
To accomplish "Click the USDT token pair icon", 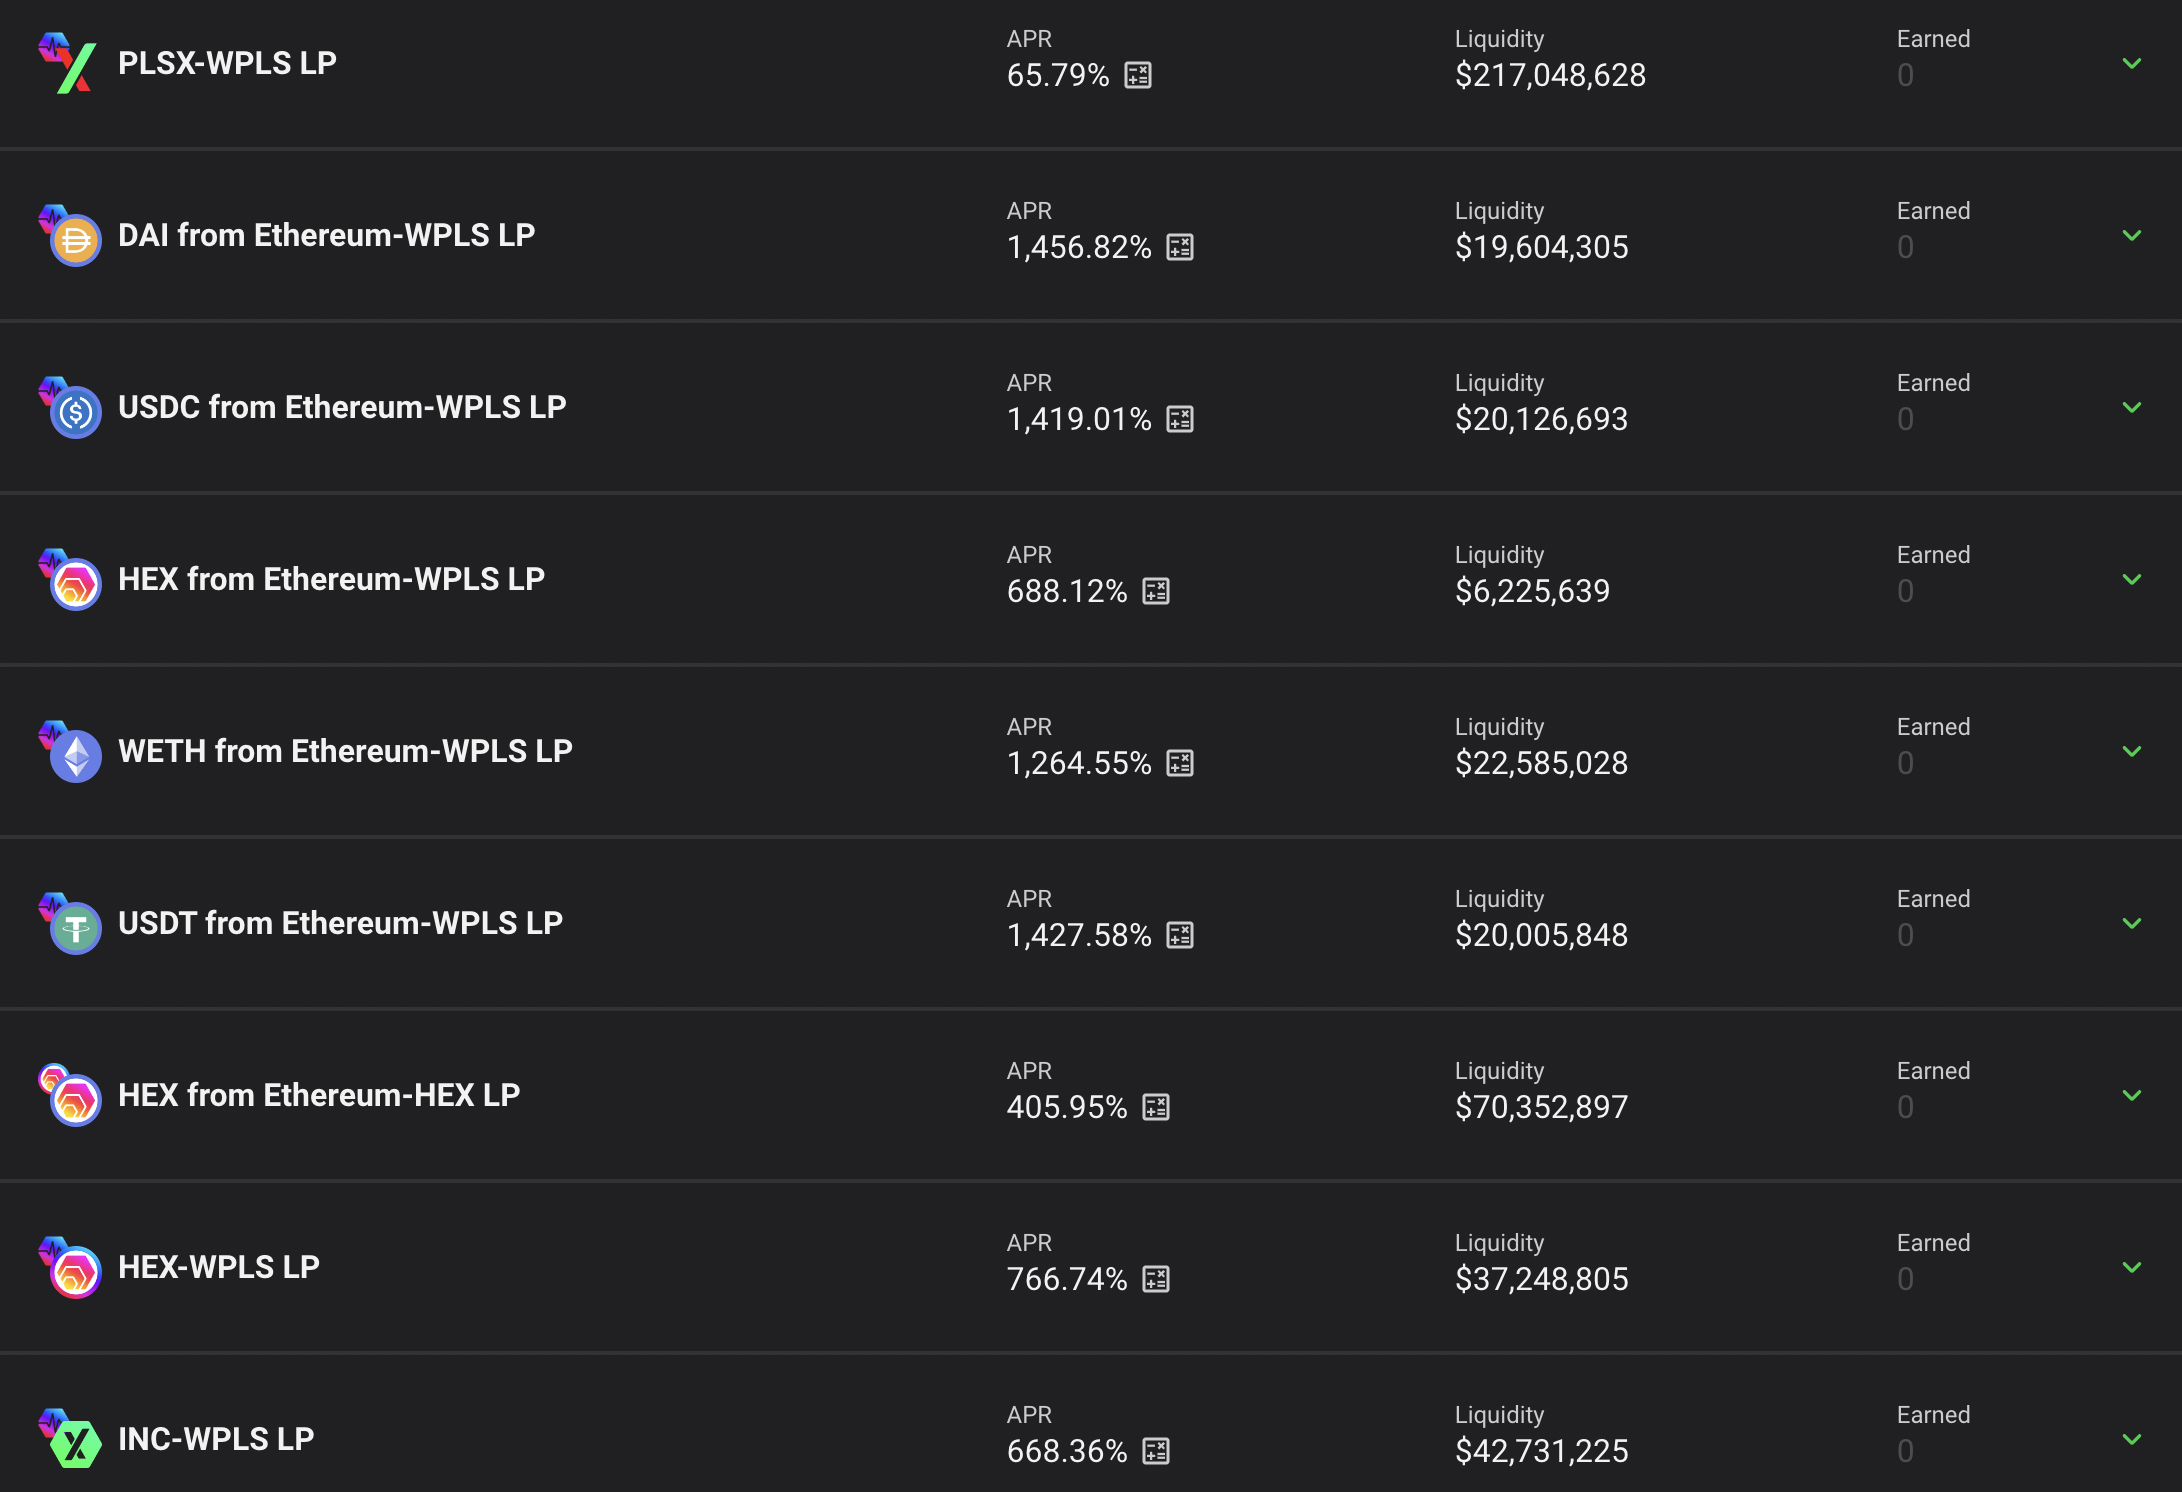I will pos(70,923).
